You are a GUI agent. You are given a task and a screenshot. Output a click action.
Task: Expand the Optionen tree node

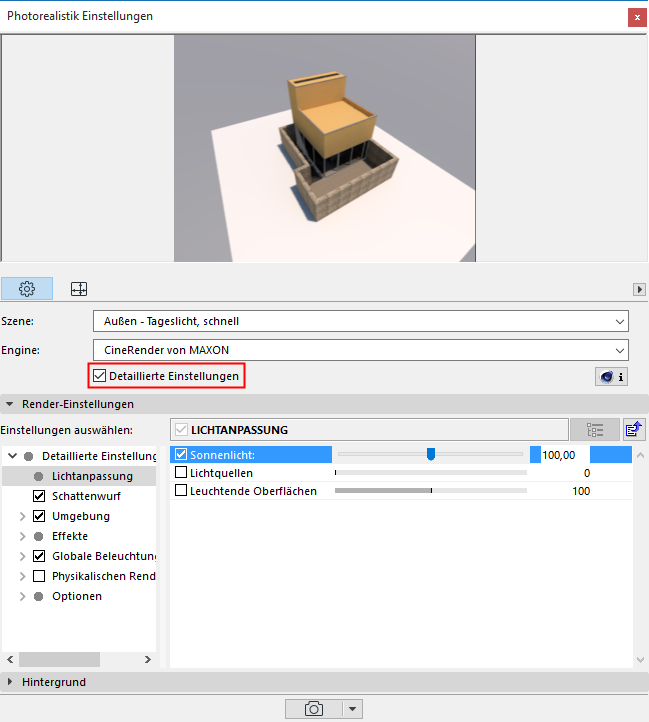22,596
